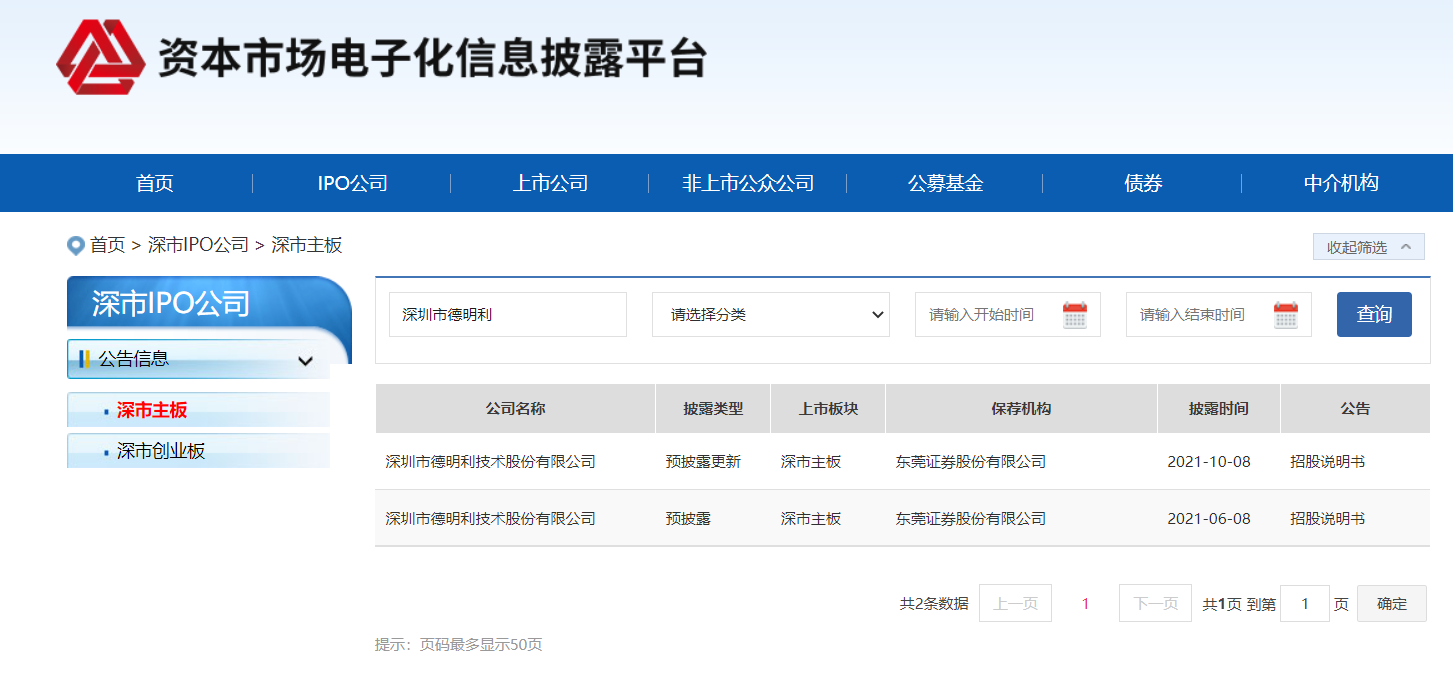Screen dimensions: 1453x692
Task: Focus the 请输入结束时间 date field
Action: [1219, 314]
